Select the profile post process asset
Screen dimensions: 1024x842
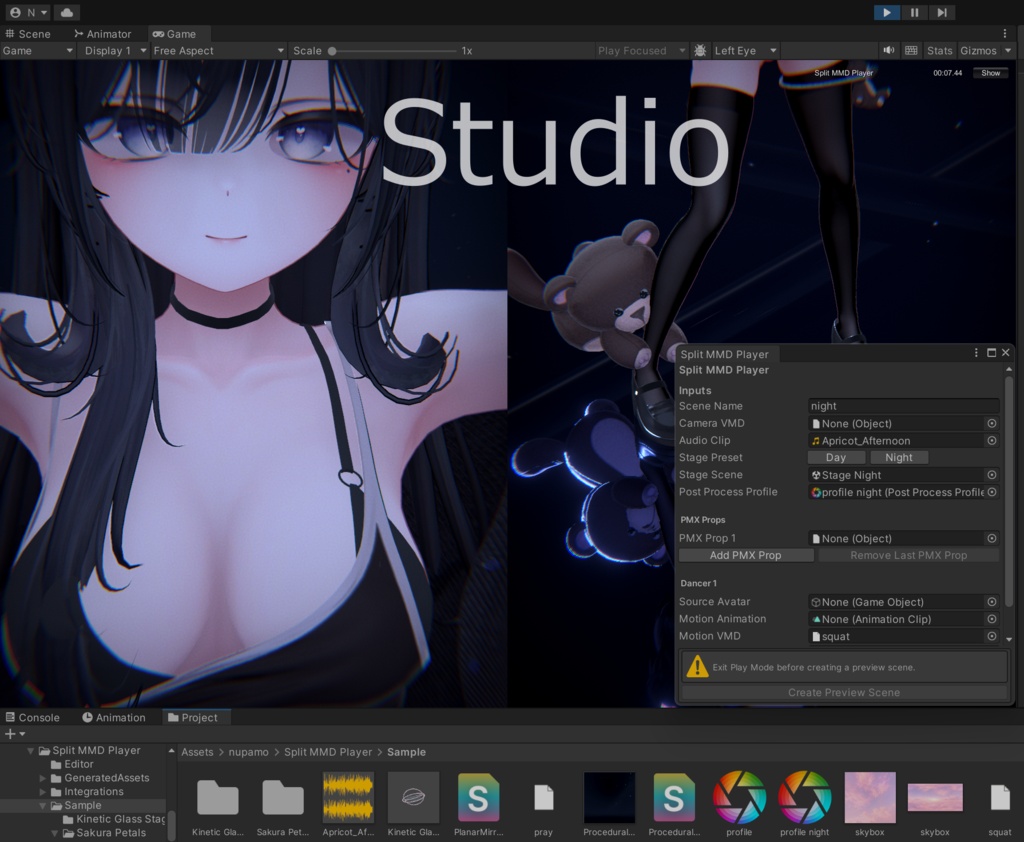point(739,797)
